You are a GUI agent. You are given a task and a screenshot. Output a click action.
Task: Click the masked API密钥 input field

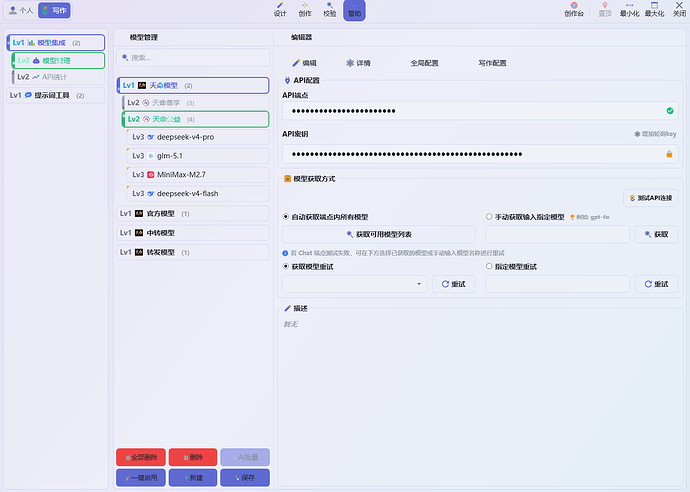click(x=480, y=154)
